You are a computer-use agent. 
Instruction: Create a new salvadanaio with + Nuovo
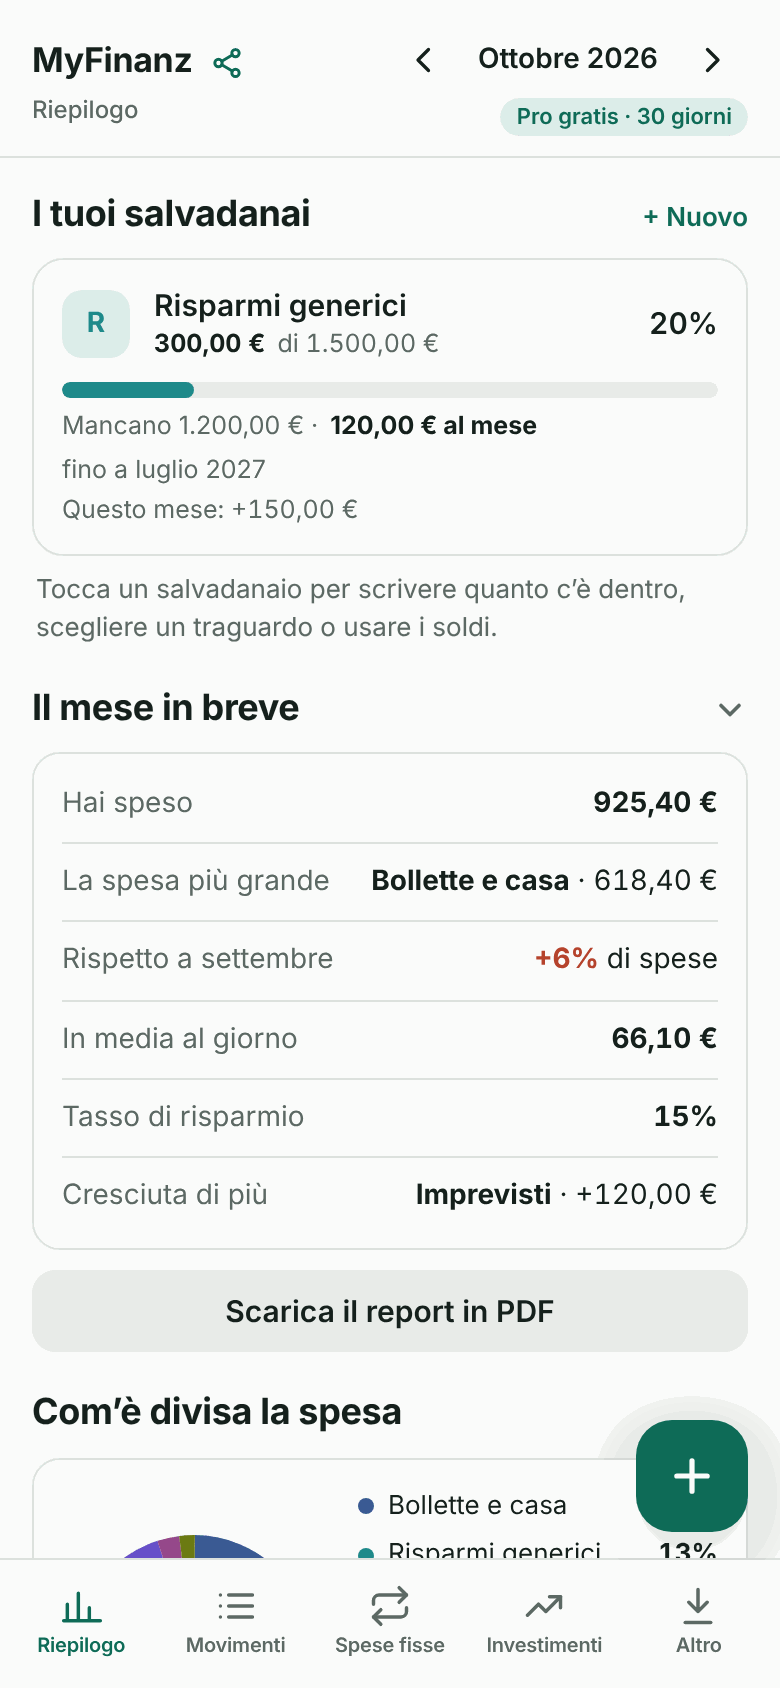(x=695, y=217)
